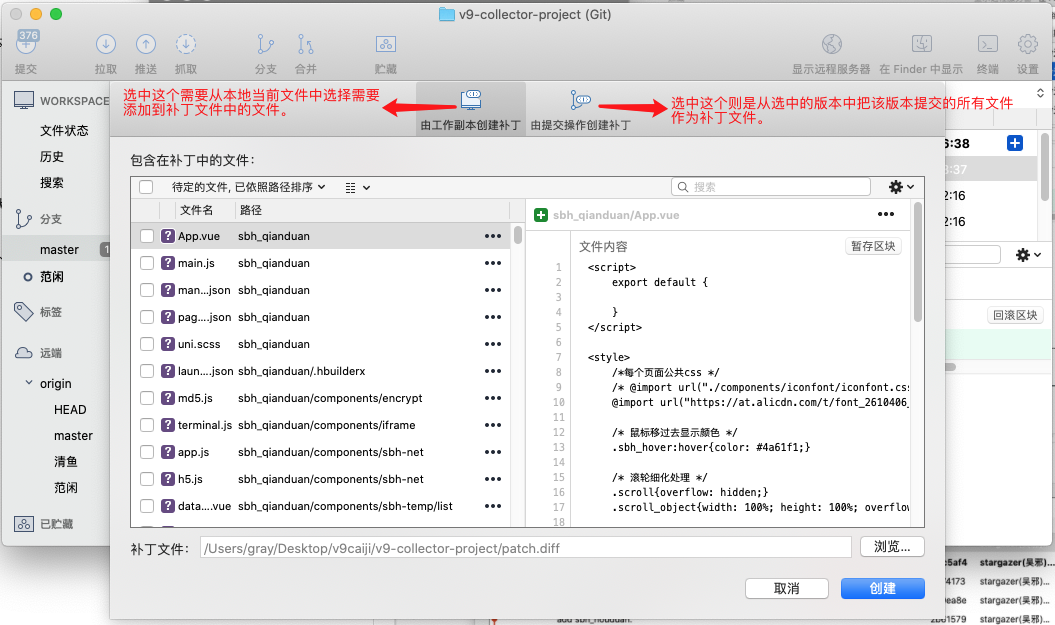Open the list view mode dropdown
The image size is (1055, 625).
(x=357, y=188)
